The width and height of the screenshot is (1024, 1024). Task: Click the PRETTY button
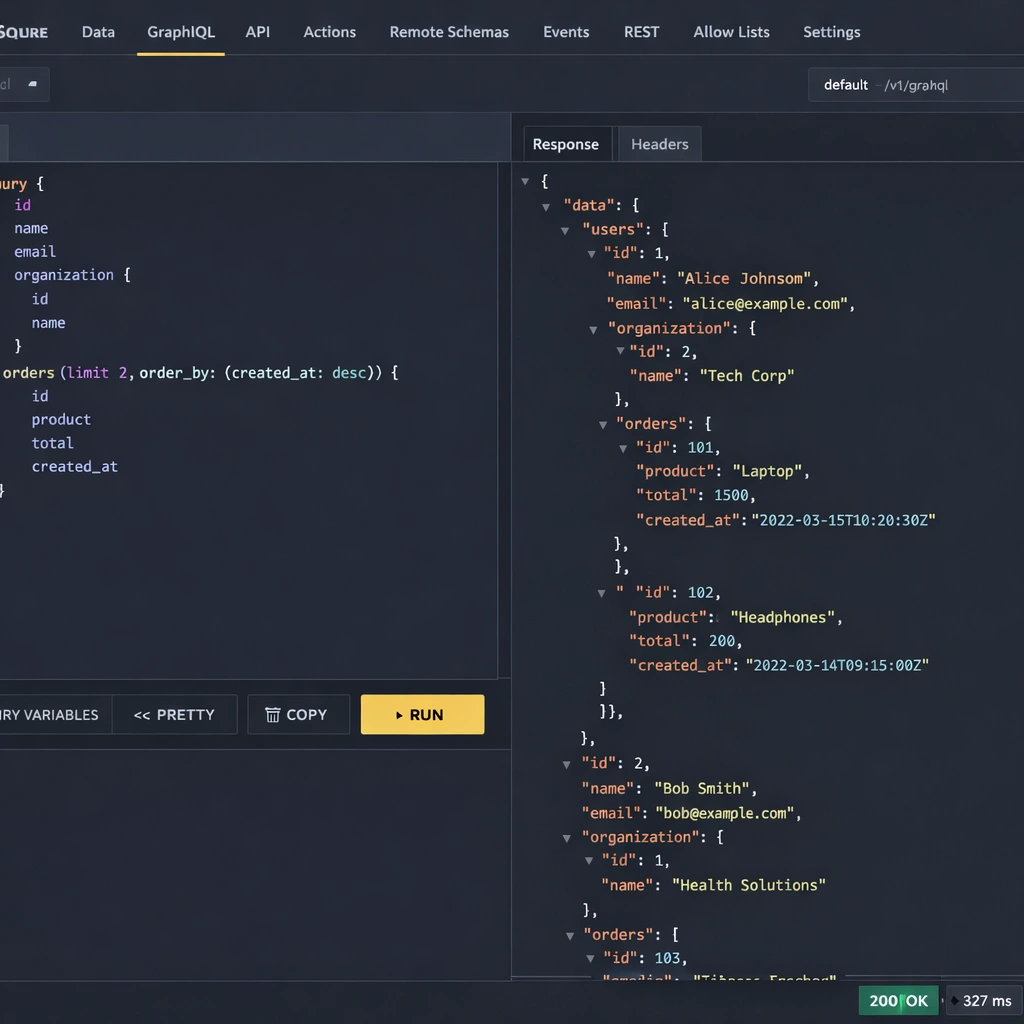(x=174, y=715)
